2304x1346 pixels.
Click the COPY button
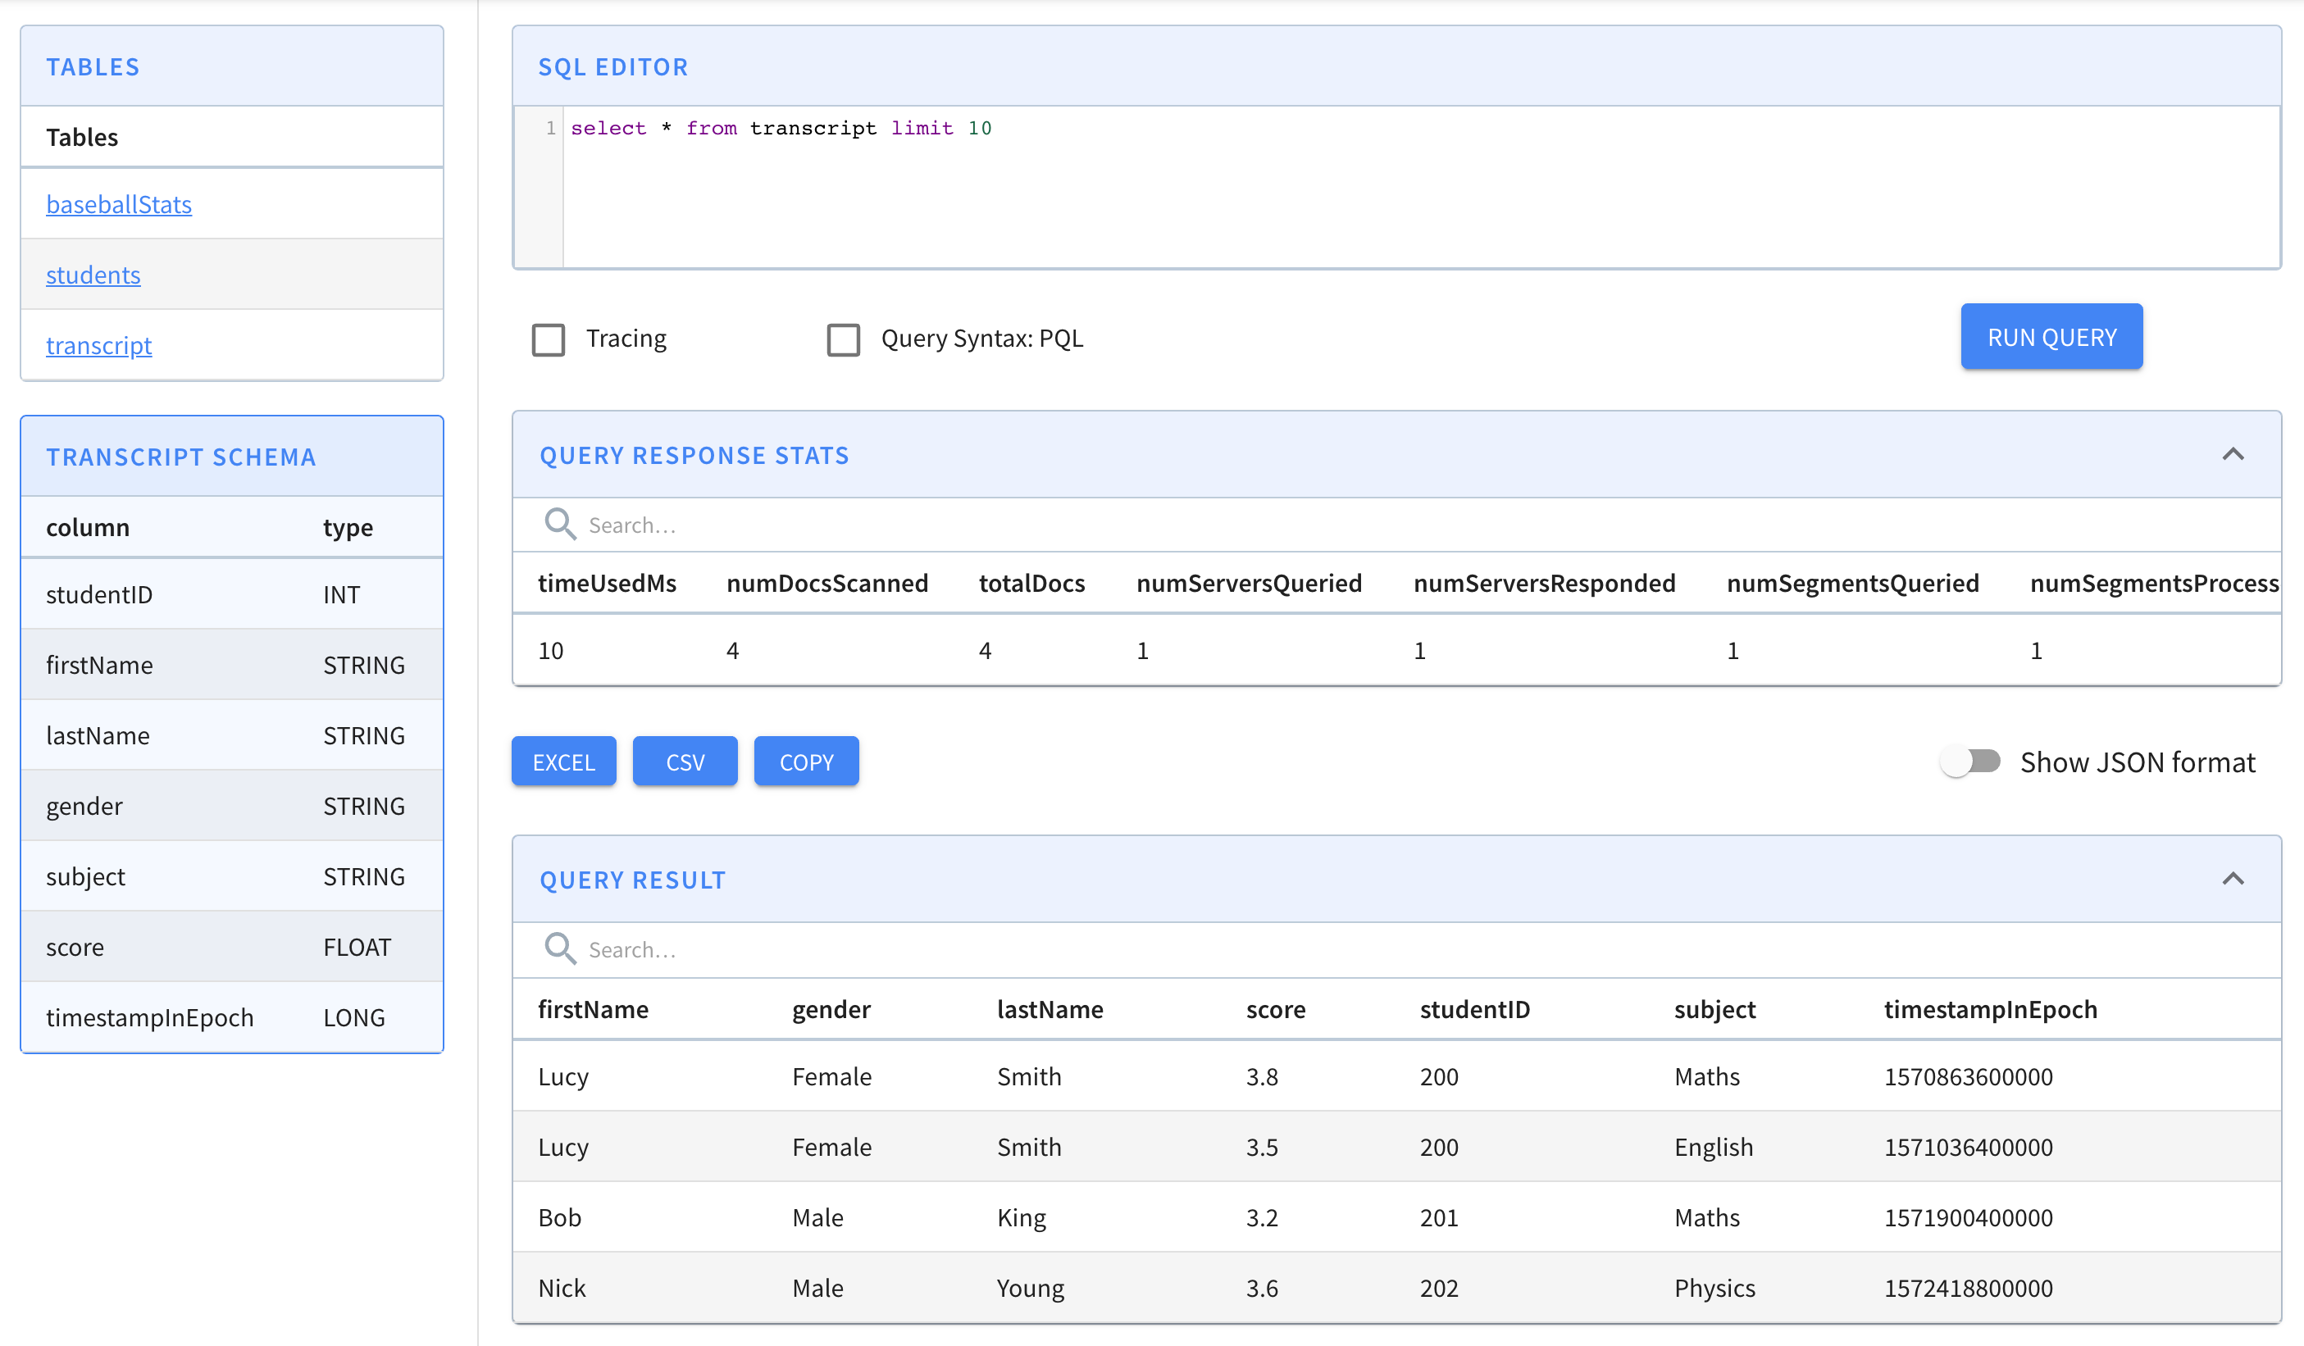pos(806,762)
